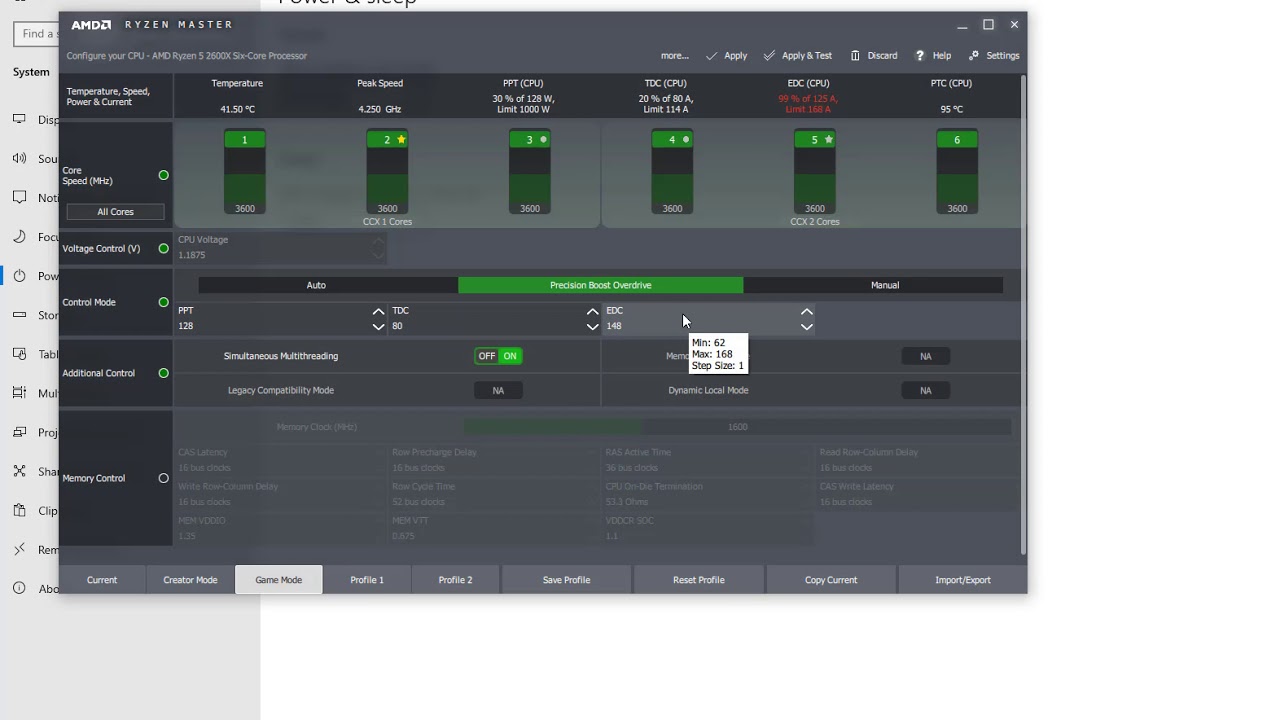1280x720 pixels.
Task: Toggle Simultaneous Multithreading OFF/ON switch
Action: tap(498, 356)
